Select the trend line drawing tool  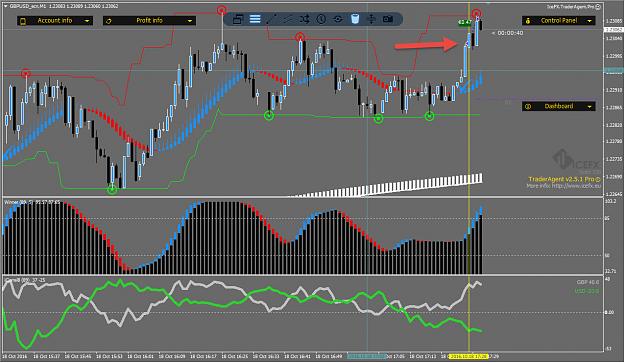coord(271,19)
